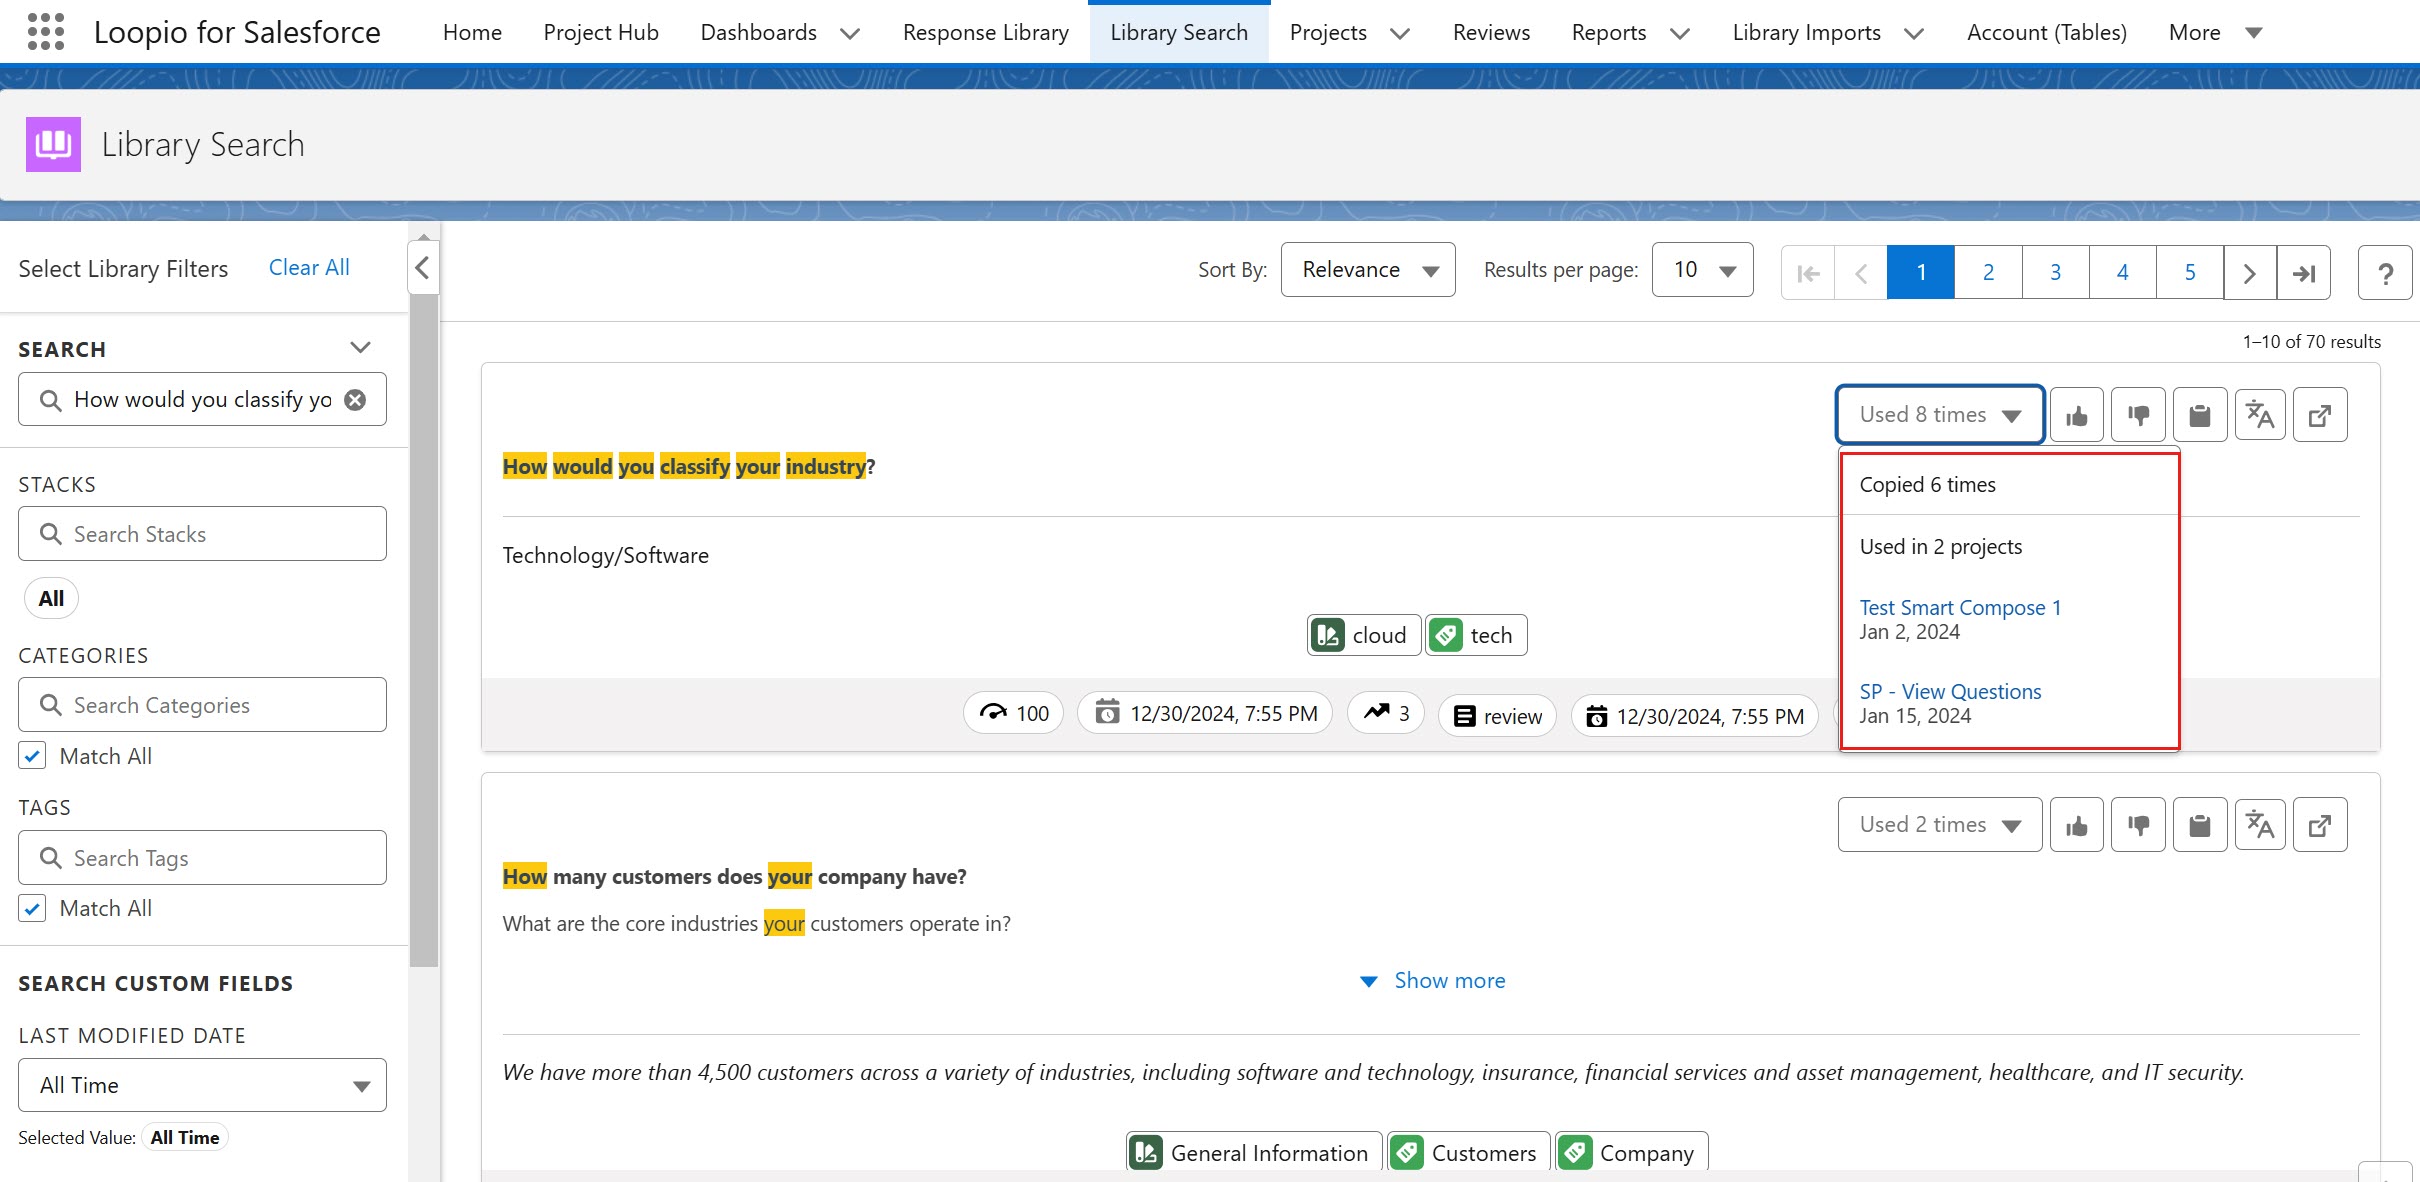
Task: Collapse the filters panel with the left chevron
Action: 423,268
